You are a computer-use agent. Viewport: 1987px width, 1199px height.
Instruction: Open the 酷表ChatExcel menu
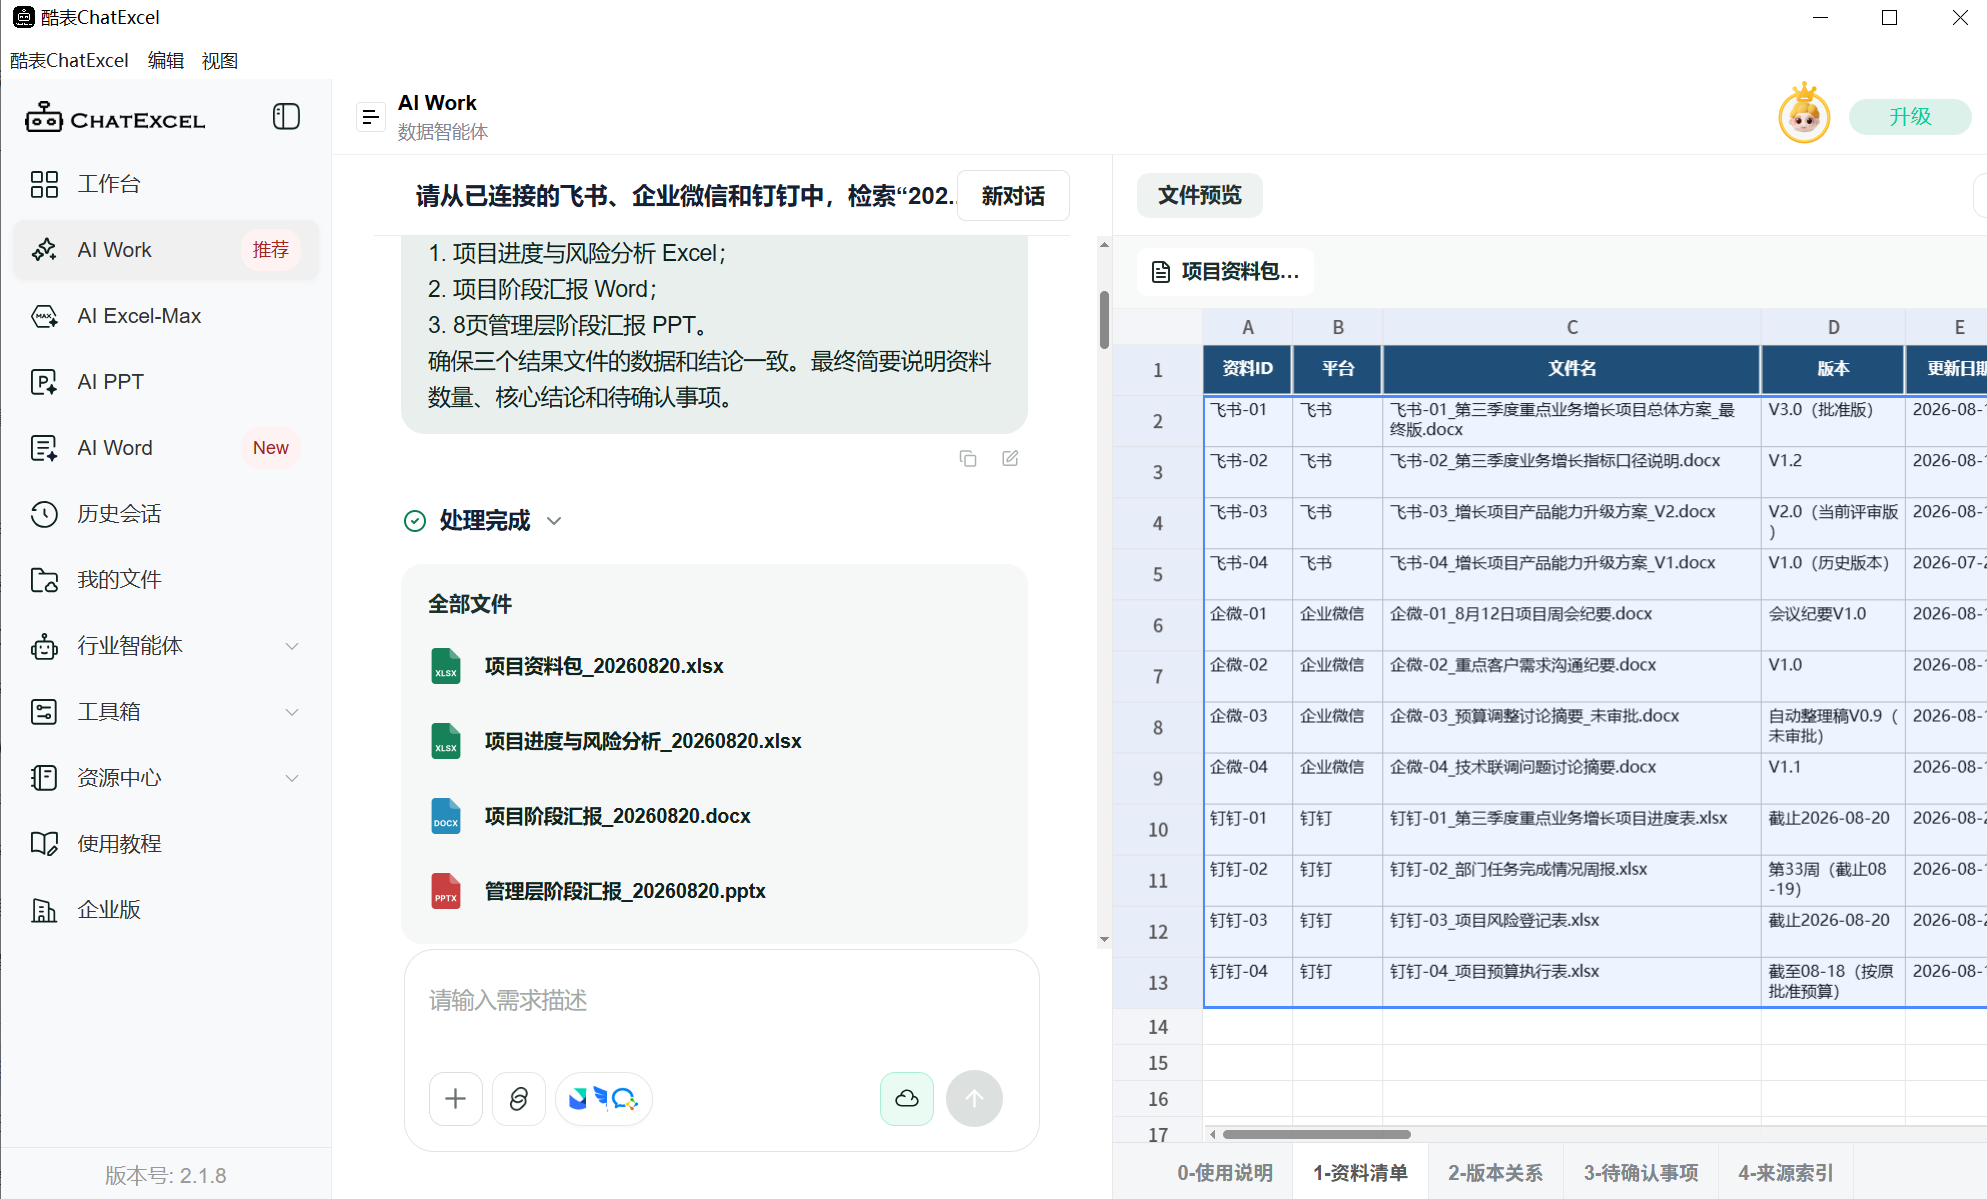tap(70, 61)
